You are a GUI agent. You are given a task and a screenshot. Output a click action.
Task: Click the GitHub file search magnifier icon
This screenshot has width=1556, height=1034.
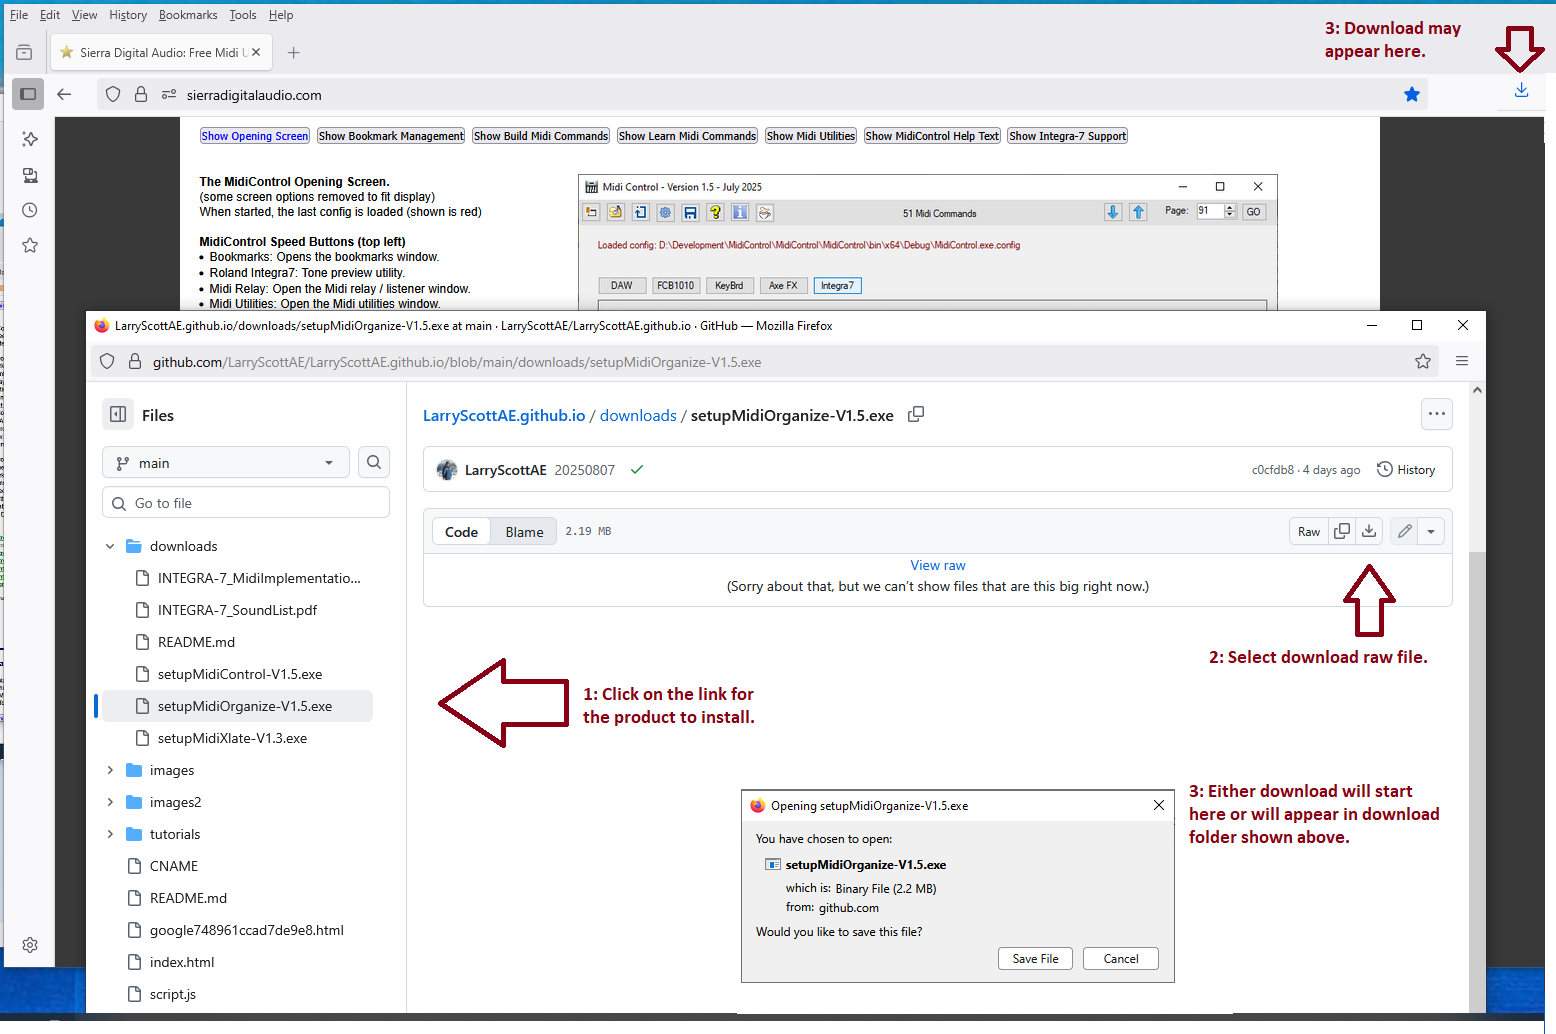pyautogui.click(x=374, y=462)
